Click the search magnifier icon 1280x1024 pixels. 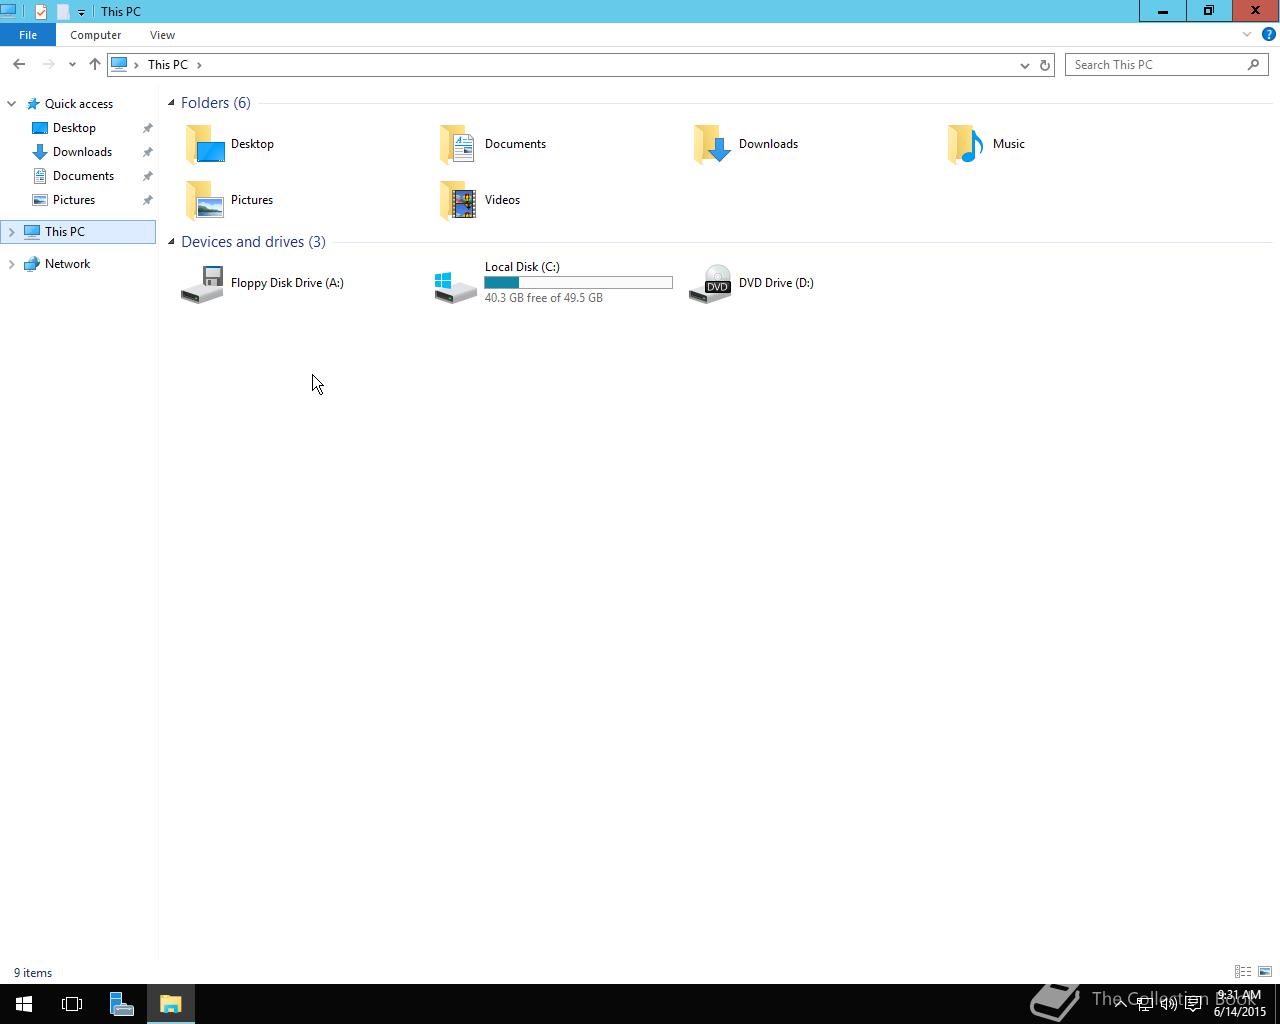(1253, 64)
